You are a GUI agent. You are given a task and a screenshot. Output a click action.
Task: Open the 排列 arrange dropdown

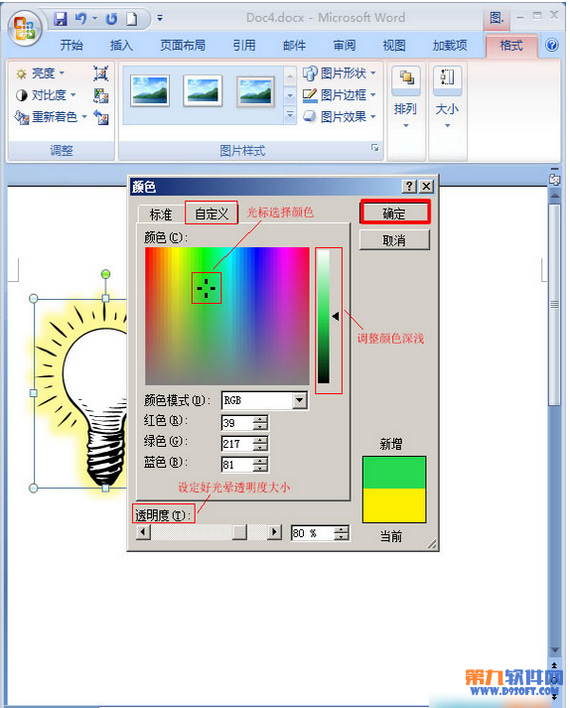tap(406, 97)
